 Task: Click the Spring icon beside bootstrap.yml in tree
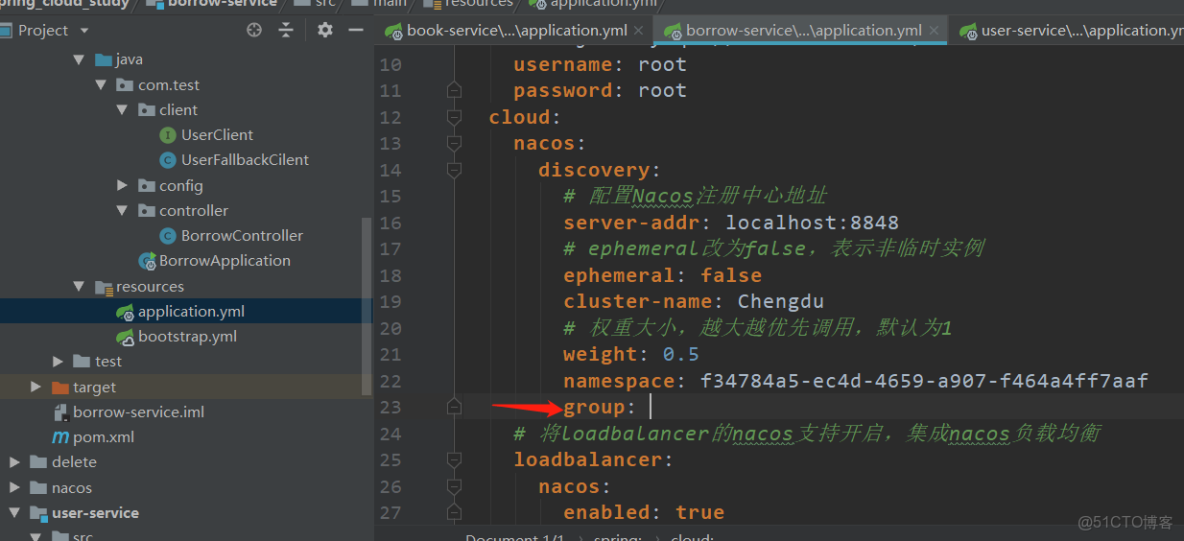[125, 337]
